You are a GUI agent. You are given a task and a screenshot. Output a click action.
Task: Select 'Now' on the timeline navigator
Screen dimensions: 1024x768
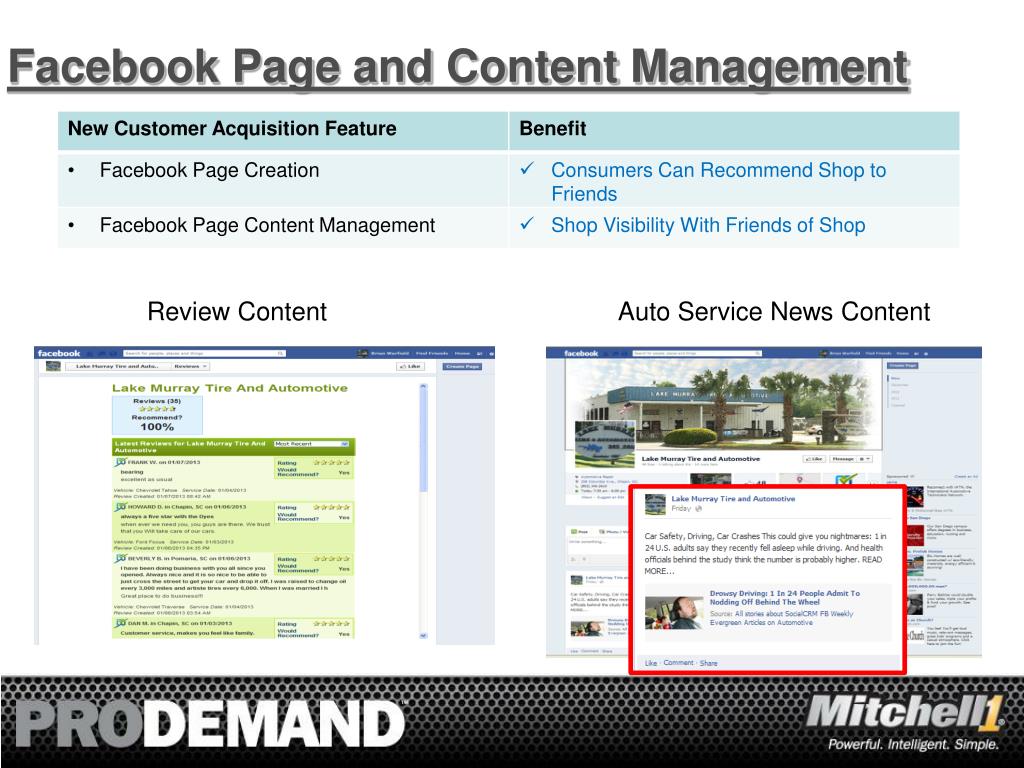[x=895, y=378]
